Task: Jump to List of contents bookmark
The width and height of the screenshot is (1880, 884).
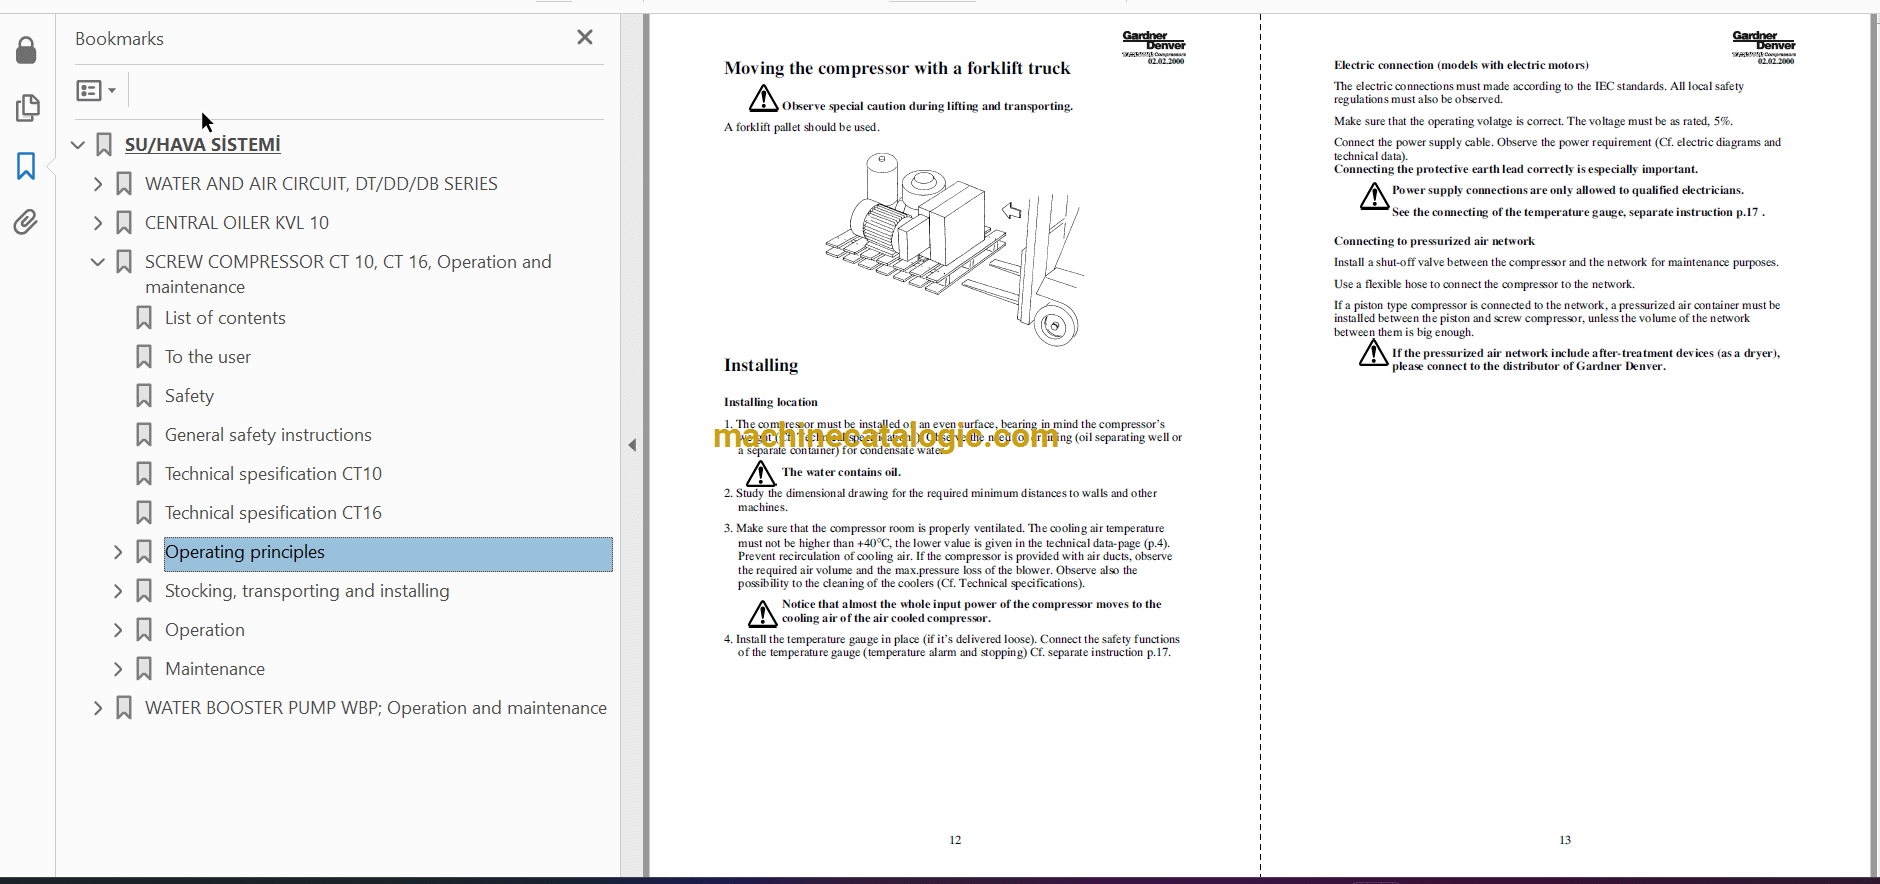Action: (x=225, y=318)
